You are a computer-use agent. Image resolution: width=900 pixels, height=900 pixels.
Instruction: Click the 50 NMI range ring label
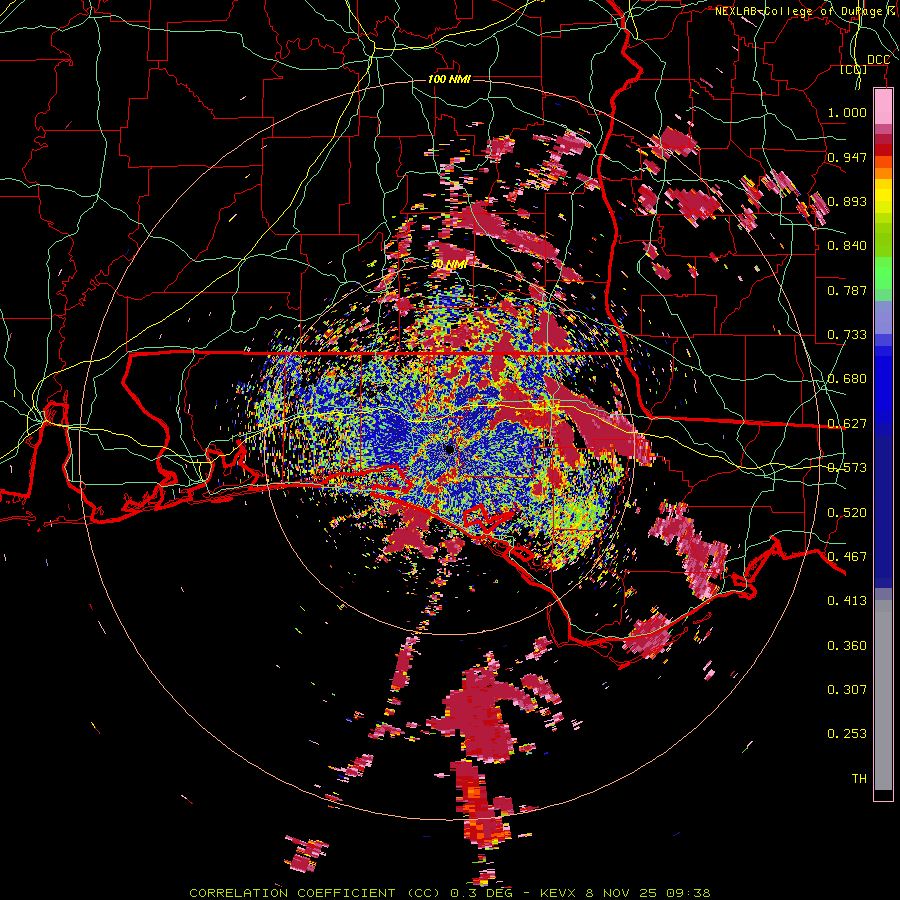[x=449, y=265]
